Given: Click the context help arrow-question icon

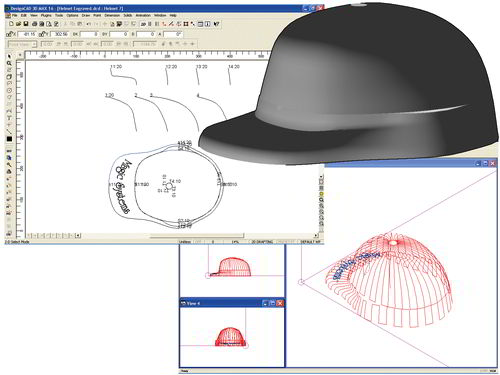Looking at the screenshot, I should (216, 24).
